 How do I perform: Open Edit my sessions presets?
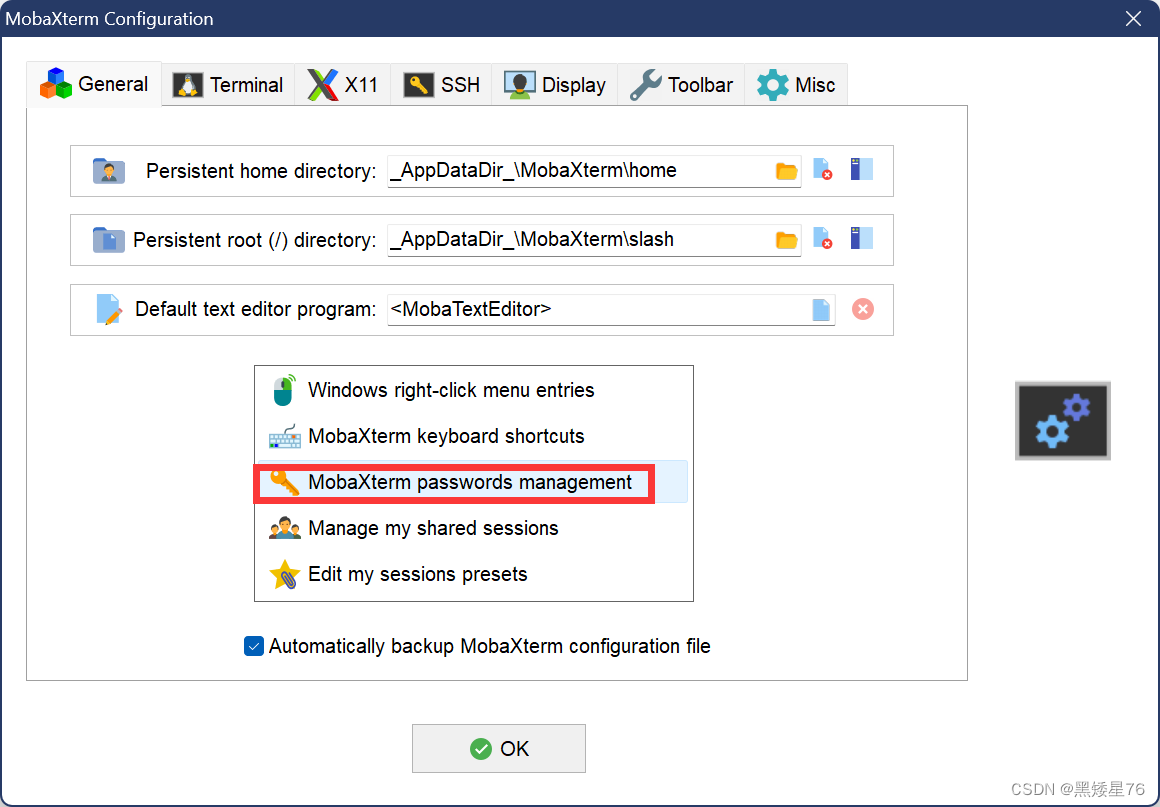tap(471, 574)
